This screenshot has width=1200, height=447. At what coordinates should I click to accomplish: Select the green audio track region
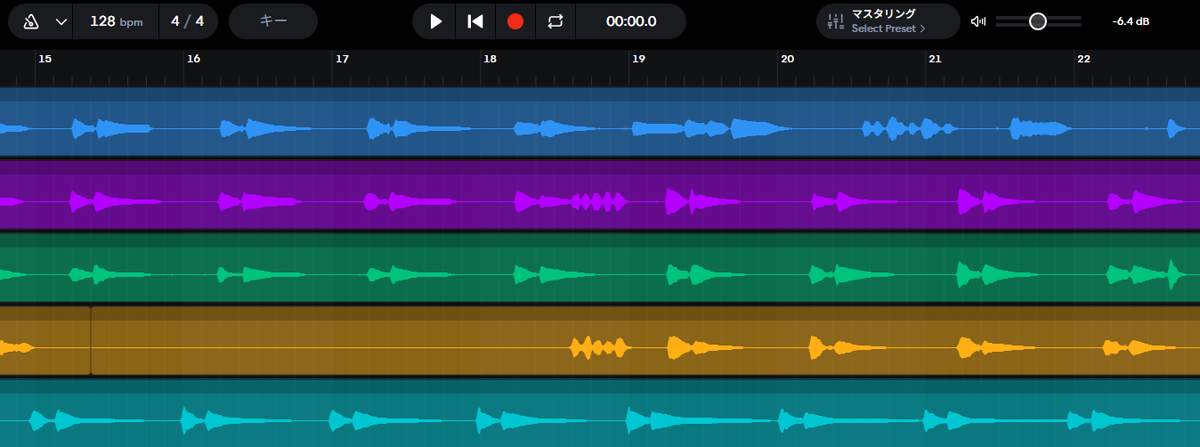click(x=600, y=267)
